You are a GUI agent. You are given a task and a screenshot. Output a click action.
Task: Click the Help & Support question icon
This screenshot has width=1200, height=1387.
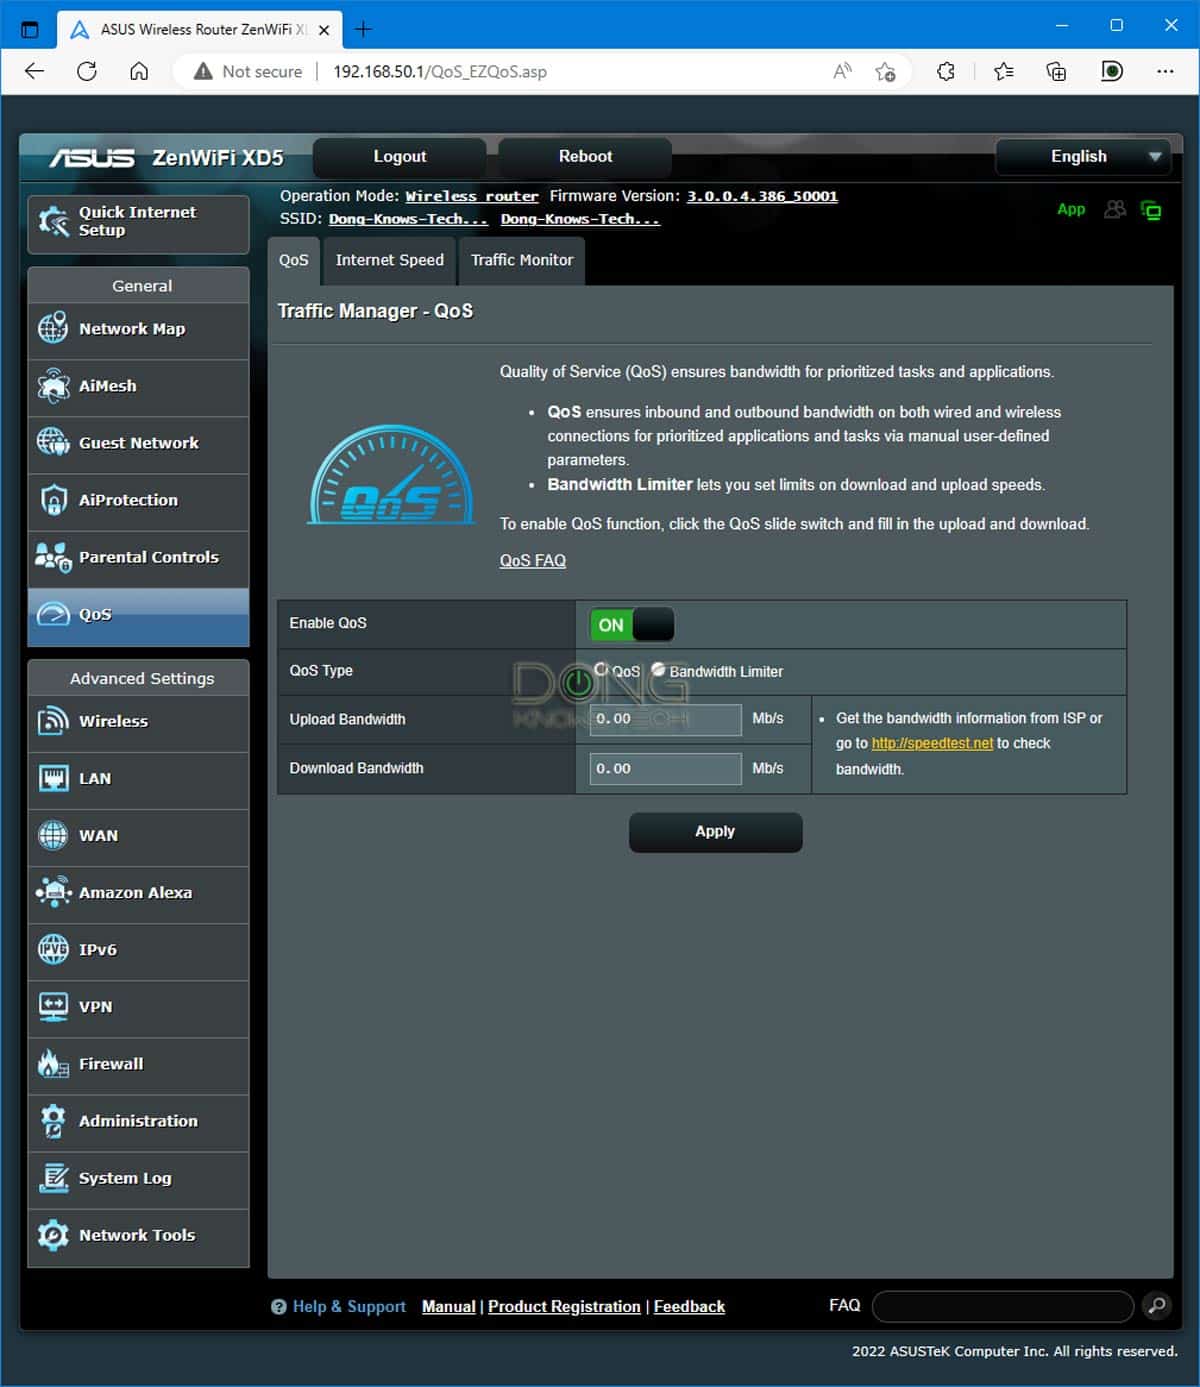pos(279,1307)
